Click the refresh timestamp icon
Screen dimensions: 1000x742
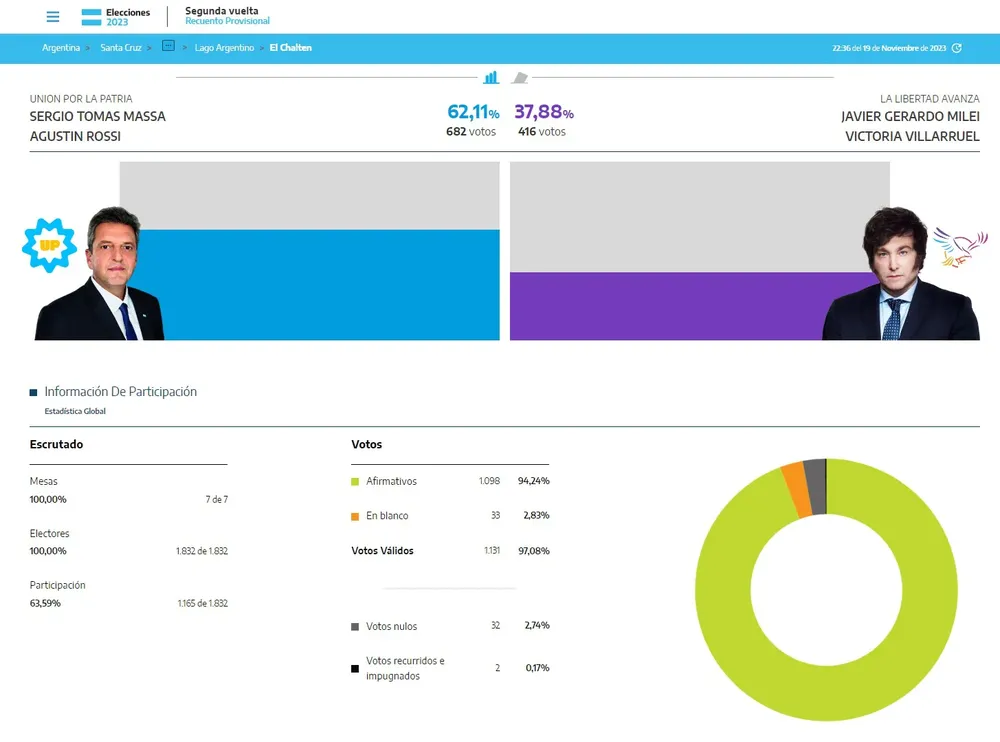coord(956,47)
